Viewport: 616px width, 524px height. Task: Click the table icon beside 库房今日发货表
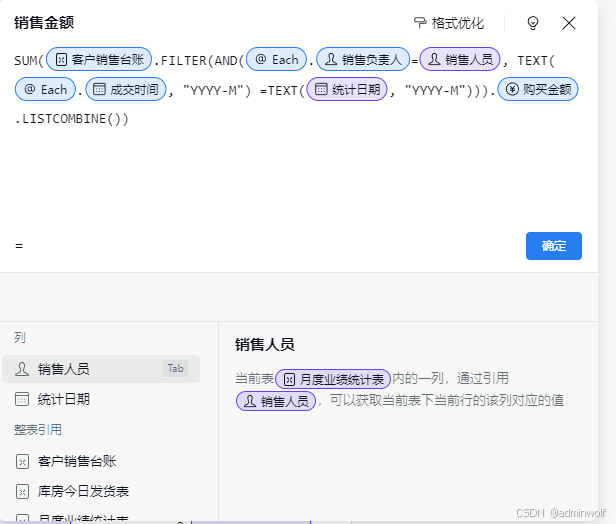coord(22,491)
